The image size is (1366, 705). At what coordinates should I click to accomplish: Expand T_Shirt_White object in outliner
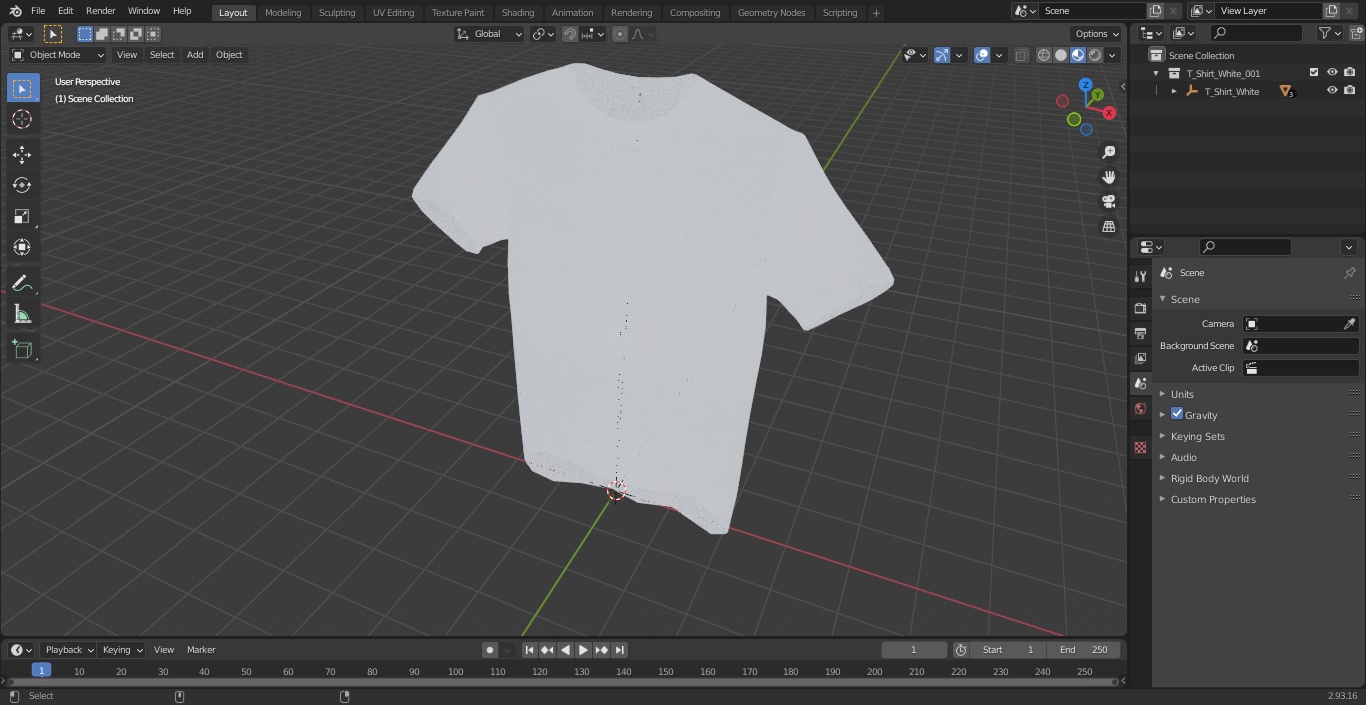[1174, 91]
